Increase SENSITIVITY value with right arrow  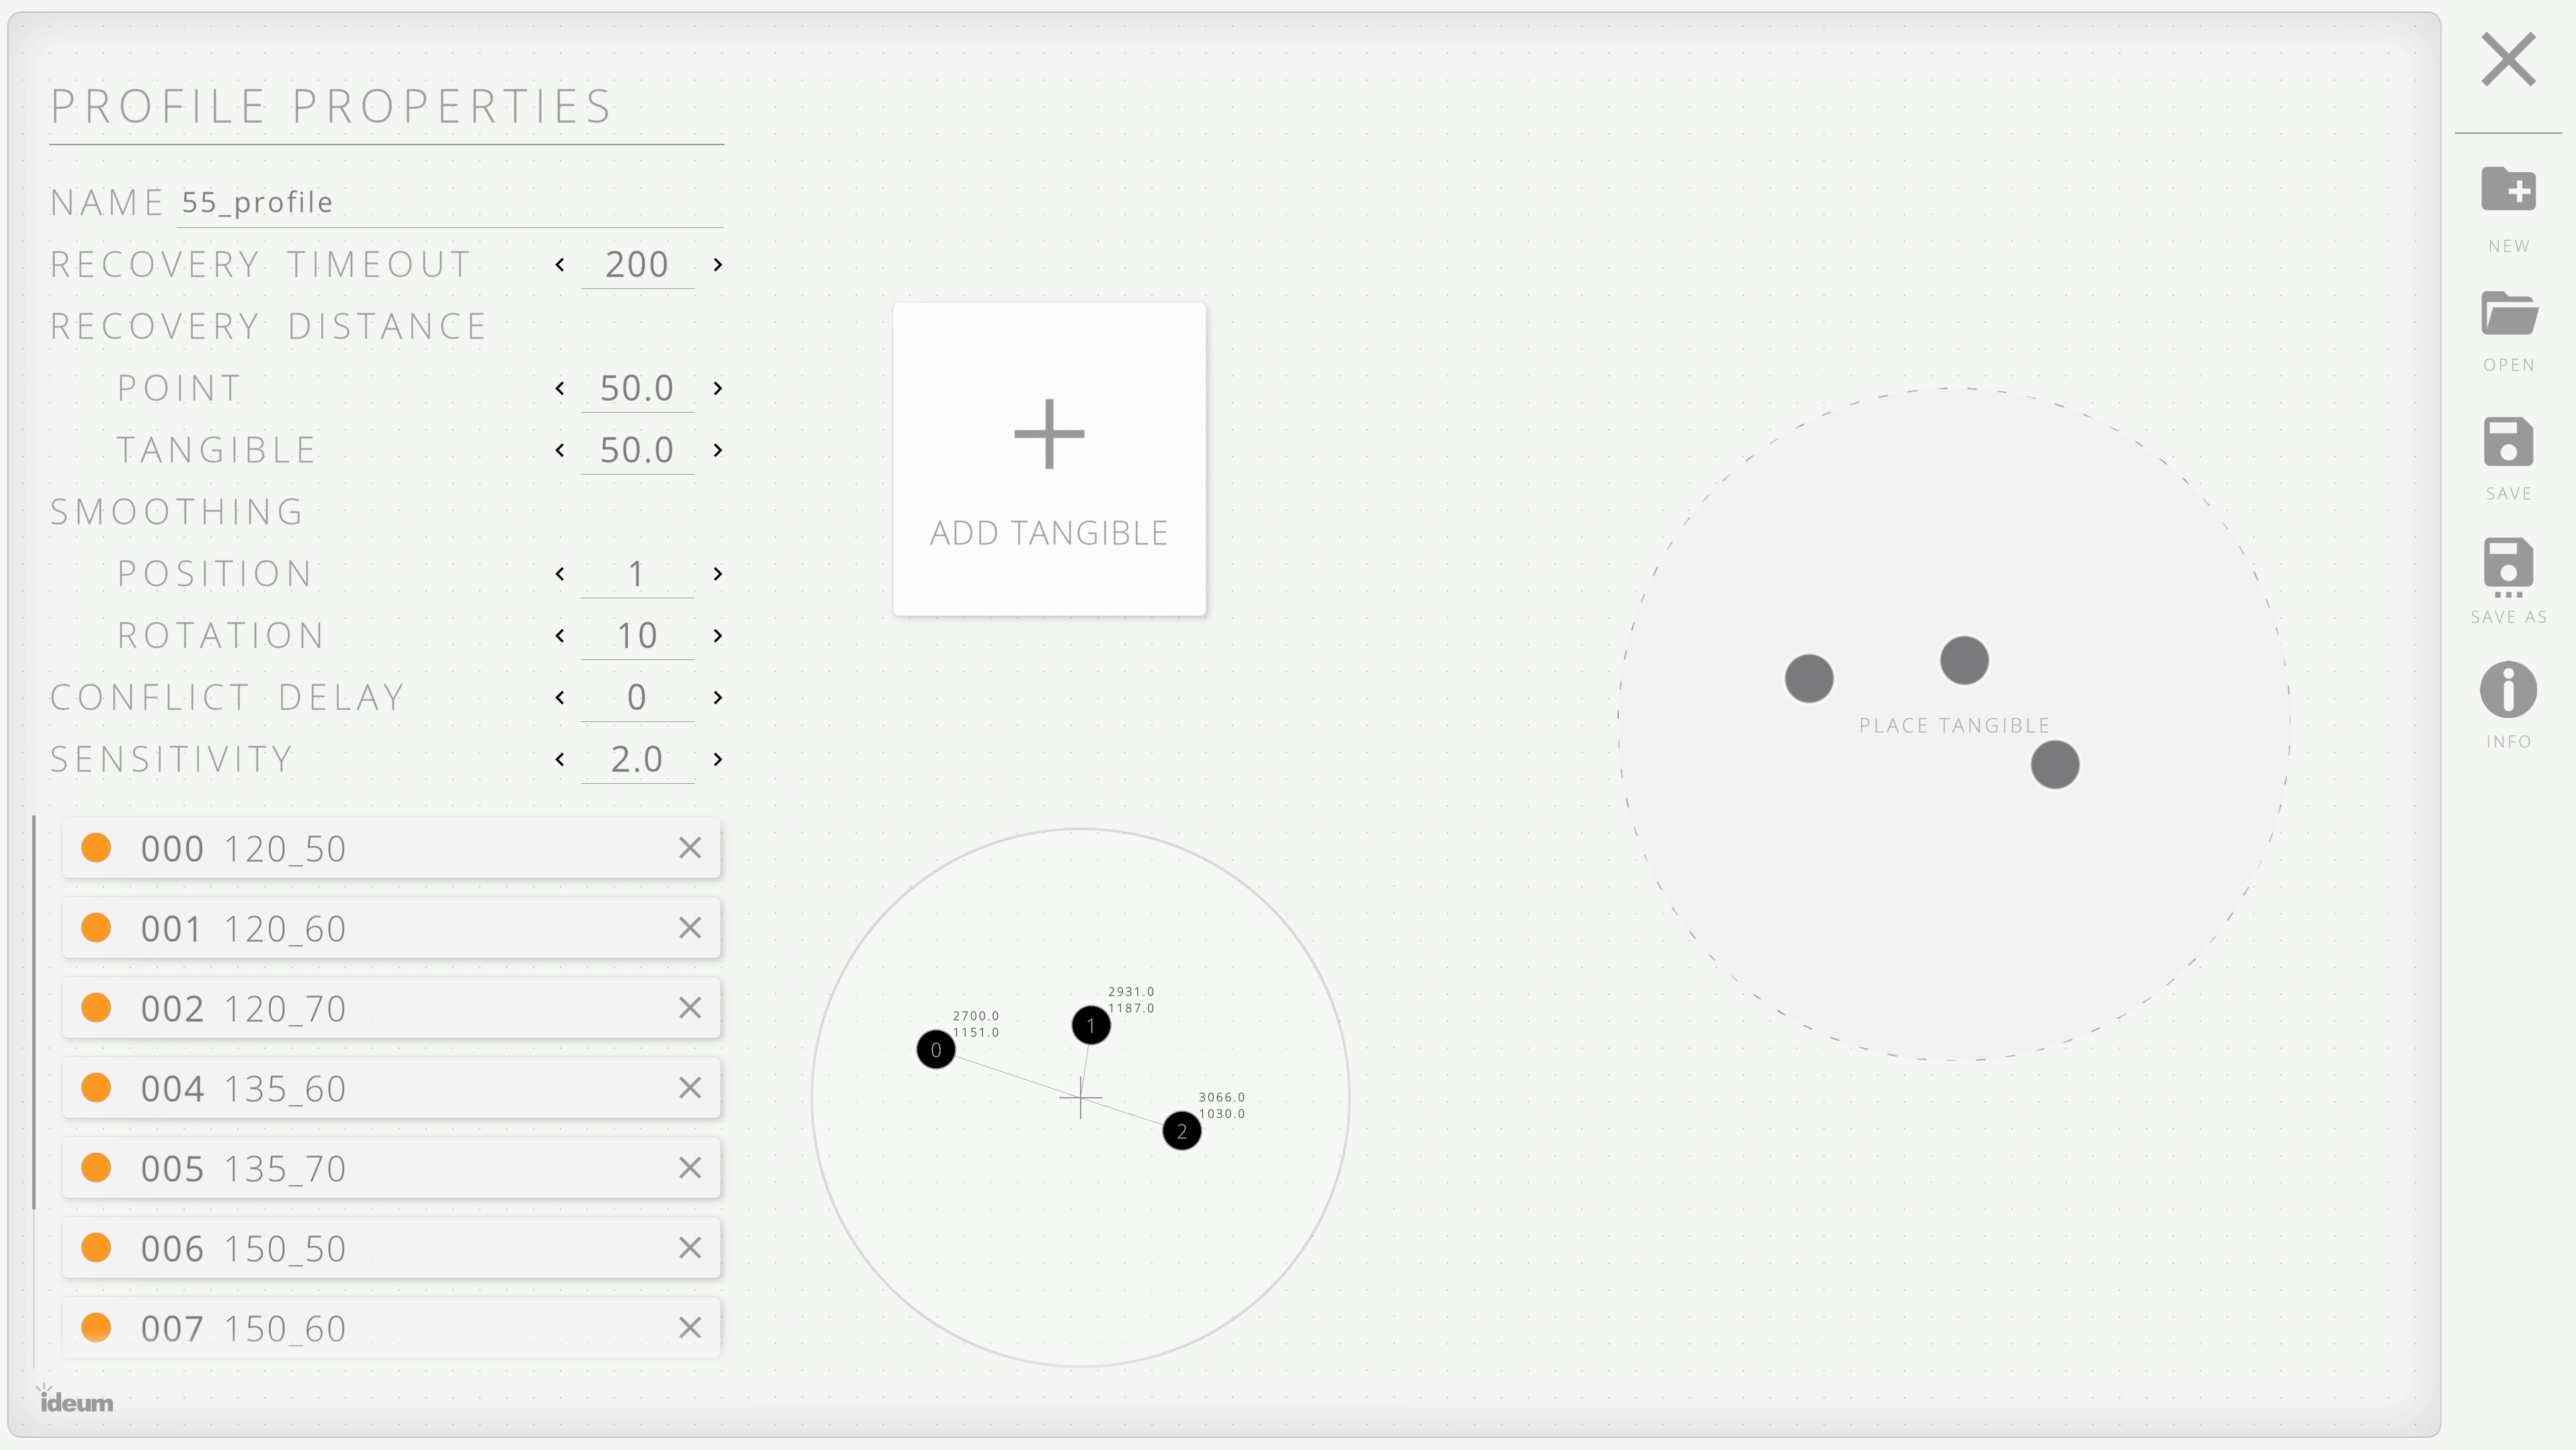[716, 758]
